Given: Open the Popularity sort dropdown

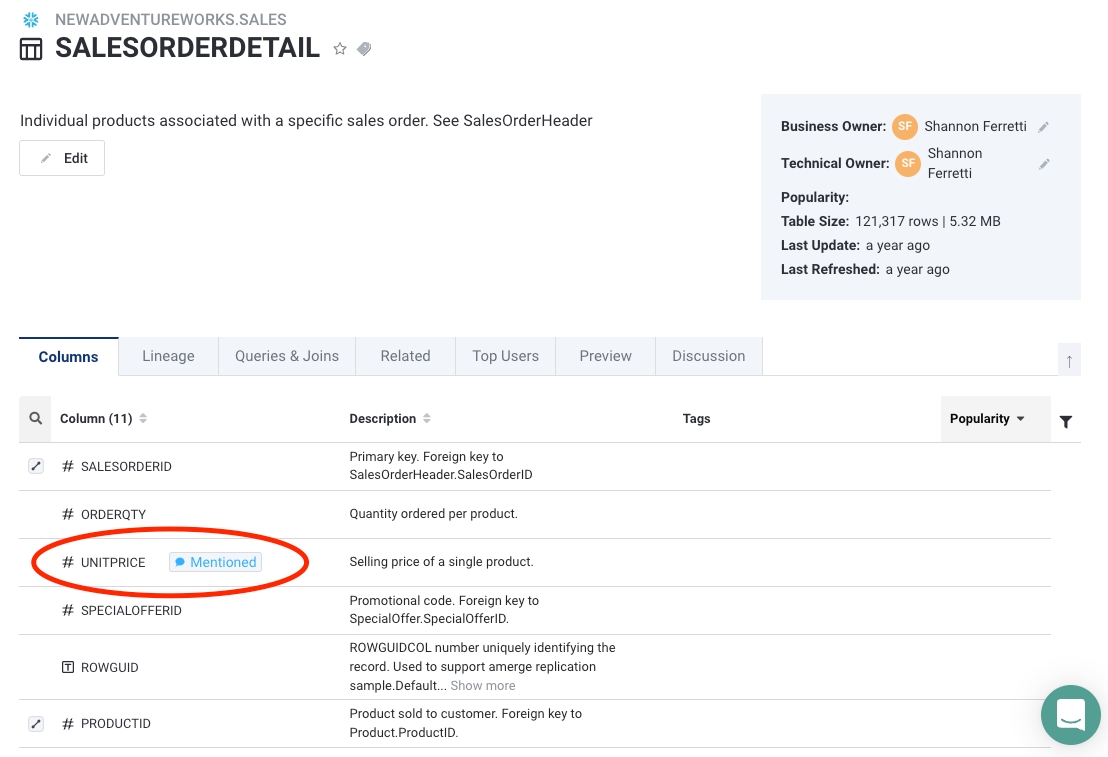Looking at the screenshot, I should tap(987, 419).
